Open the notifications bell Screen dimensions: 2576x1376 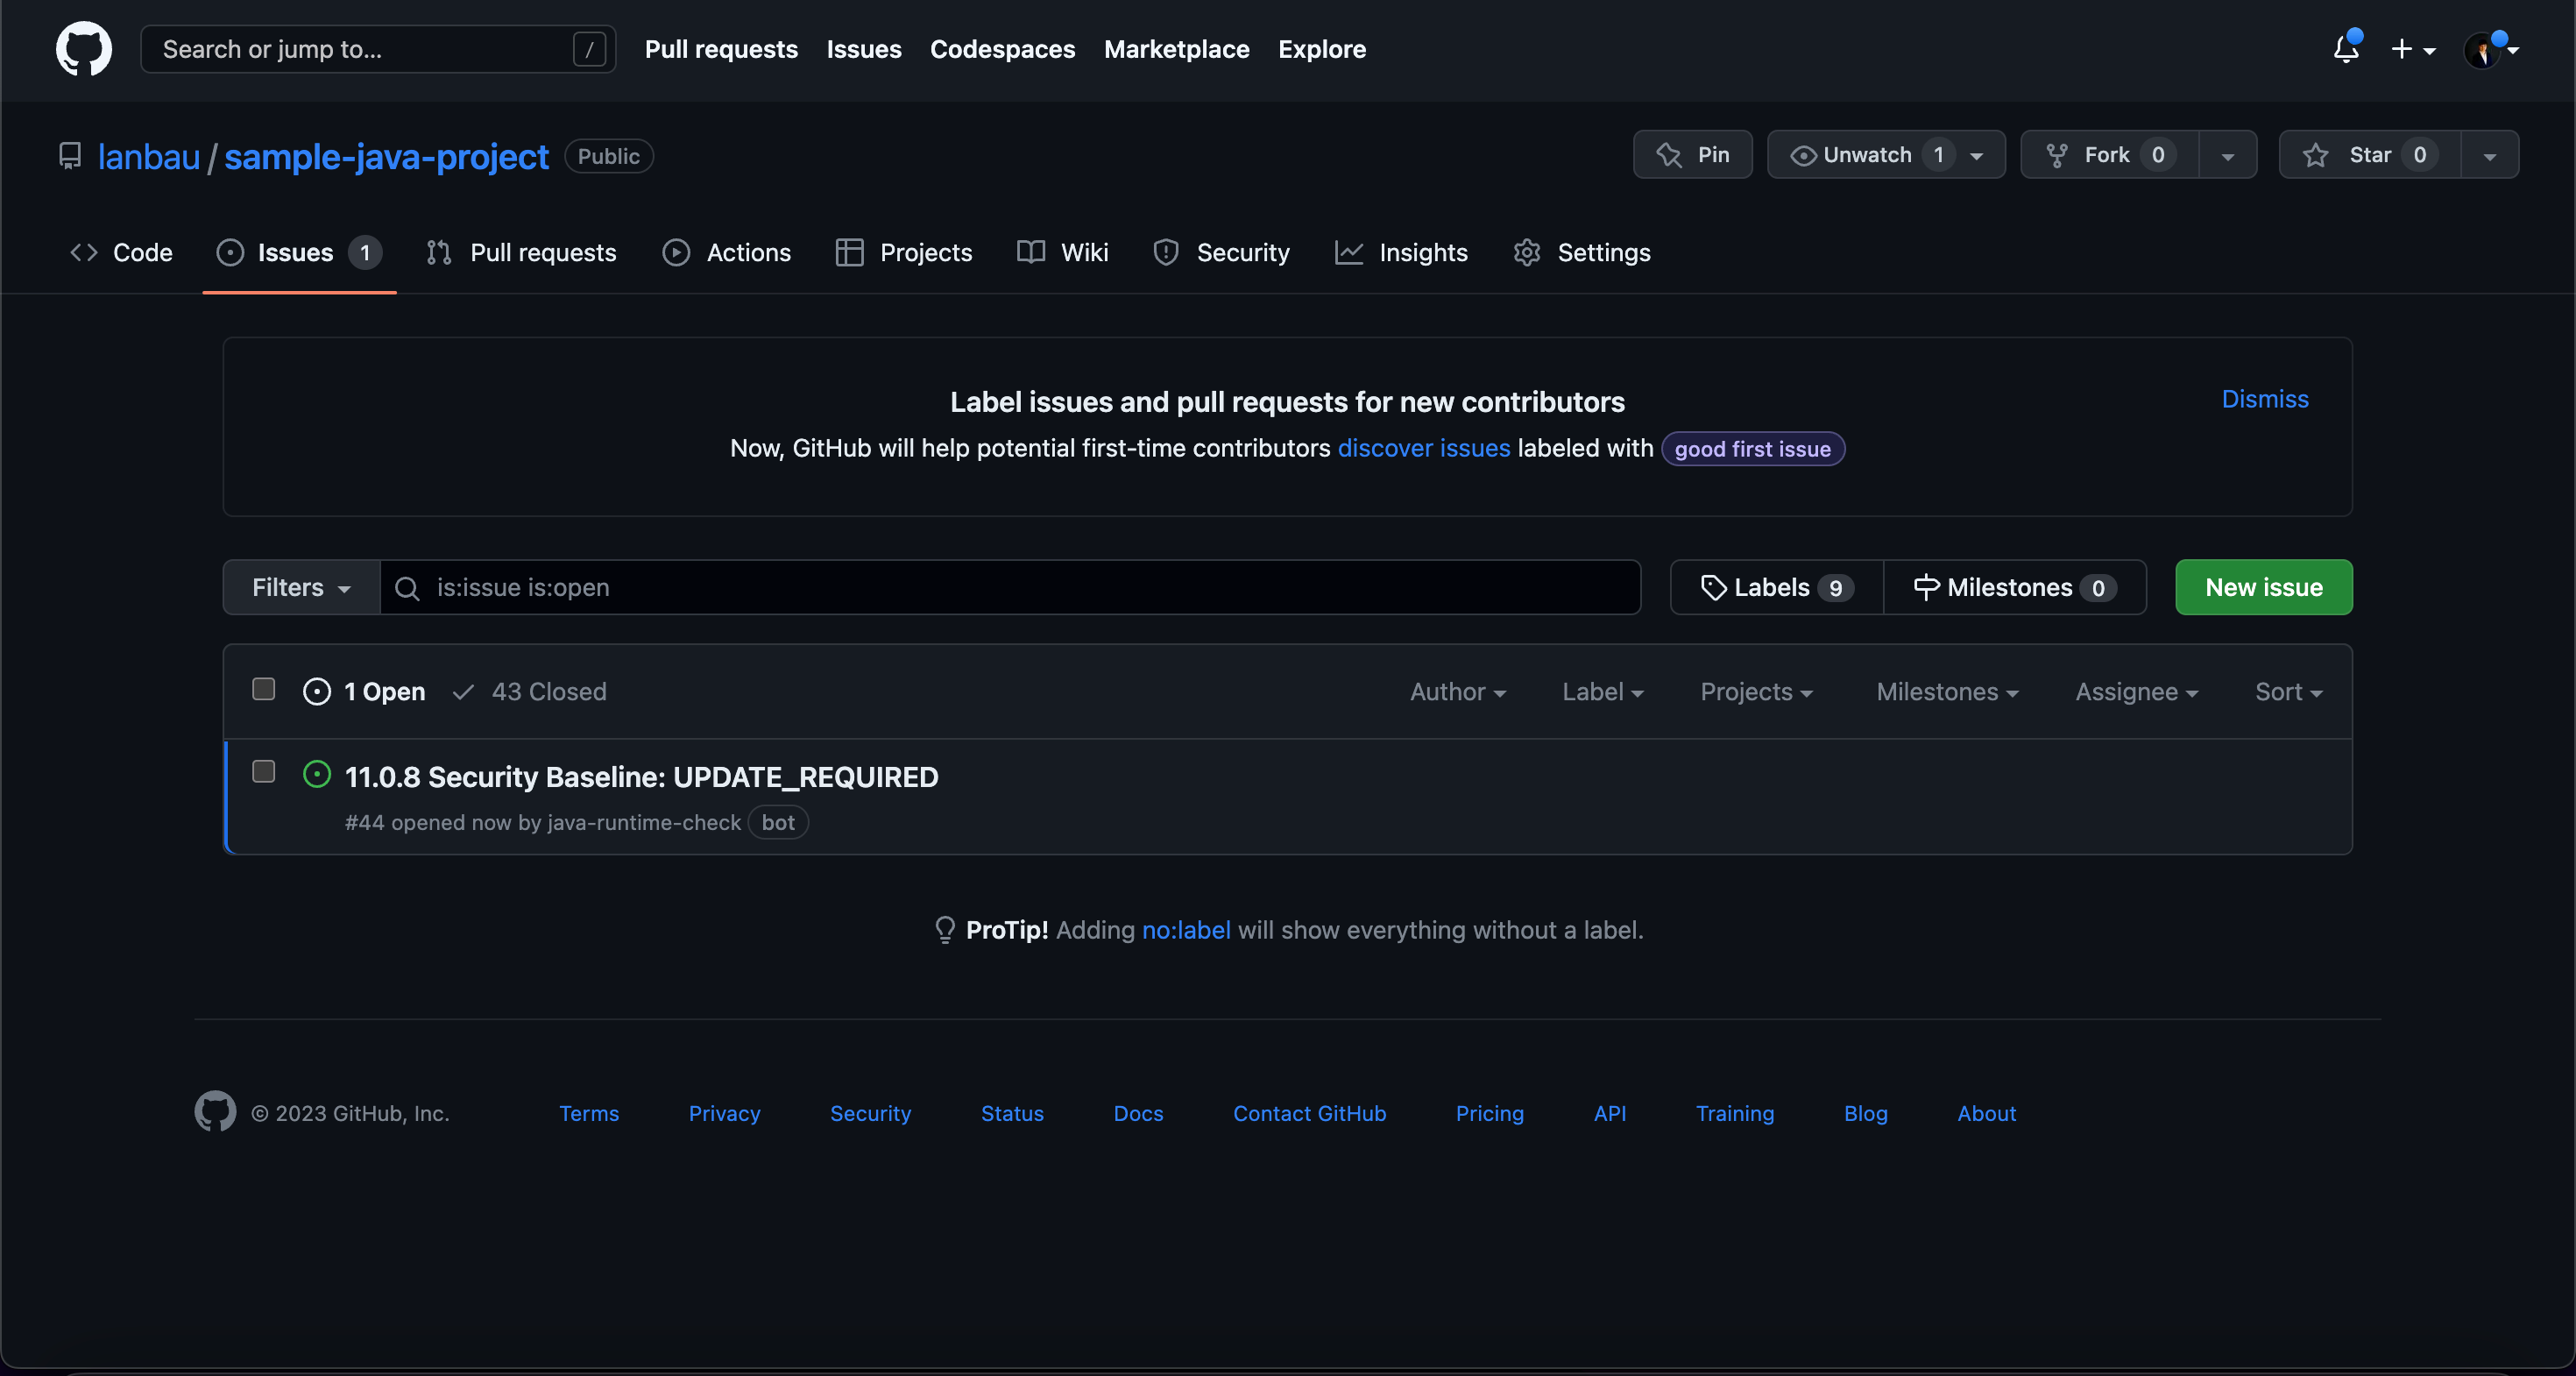click(x=2346, y=49)
